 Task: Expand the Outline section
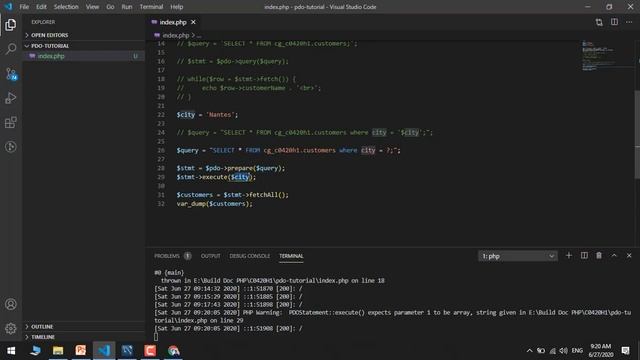[84, 327]
